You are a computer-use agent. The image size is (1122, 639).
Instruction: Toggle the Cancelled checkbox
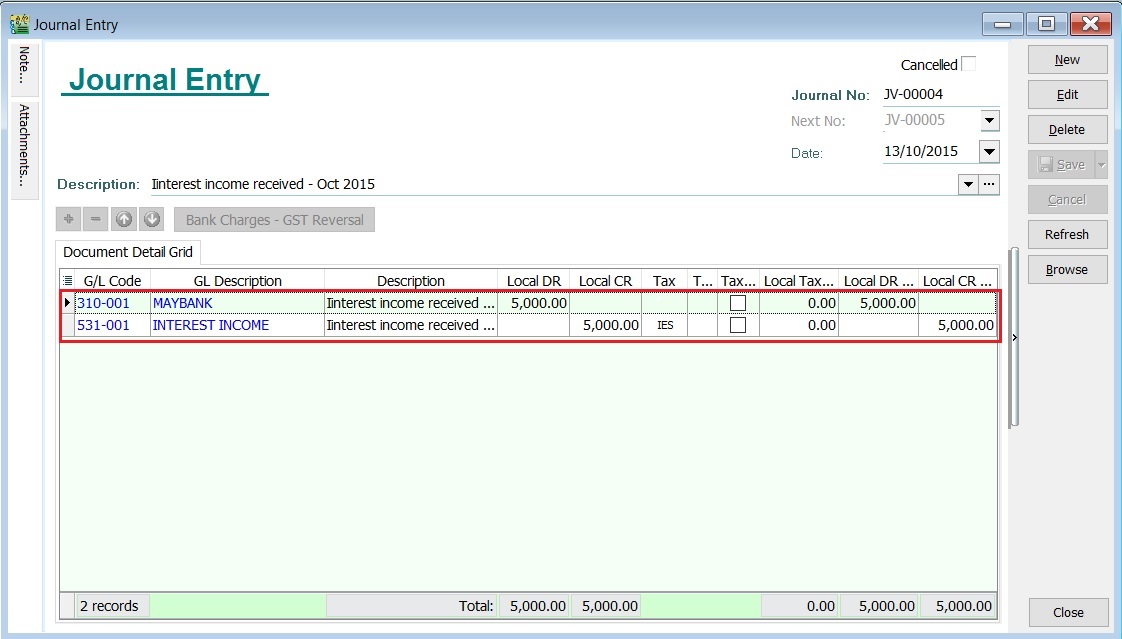968,63
